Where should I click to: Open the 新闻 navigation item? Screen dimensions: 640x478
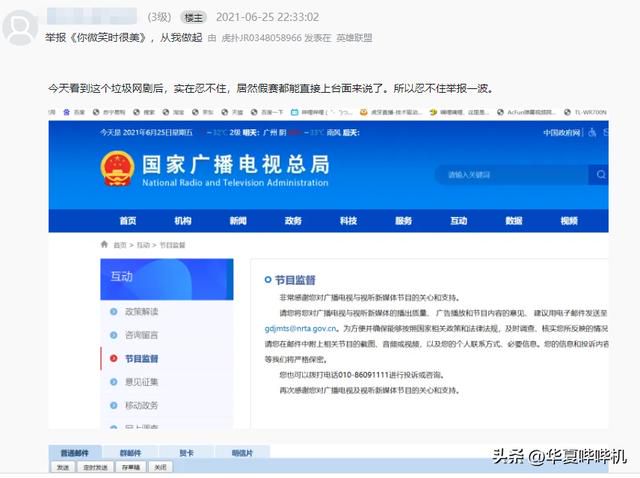[x=238, y=221]
